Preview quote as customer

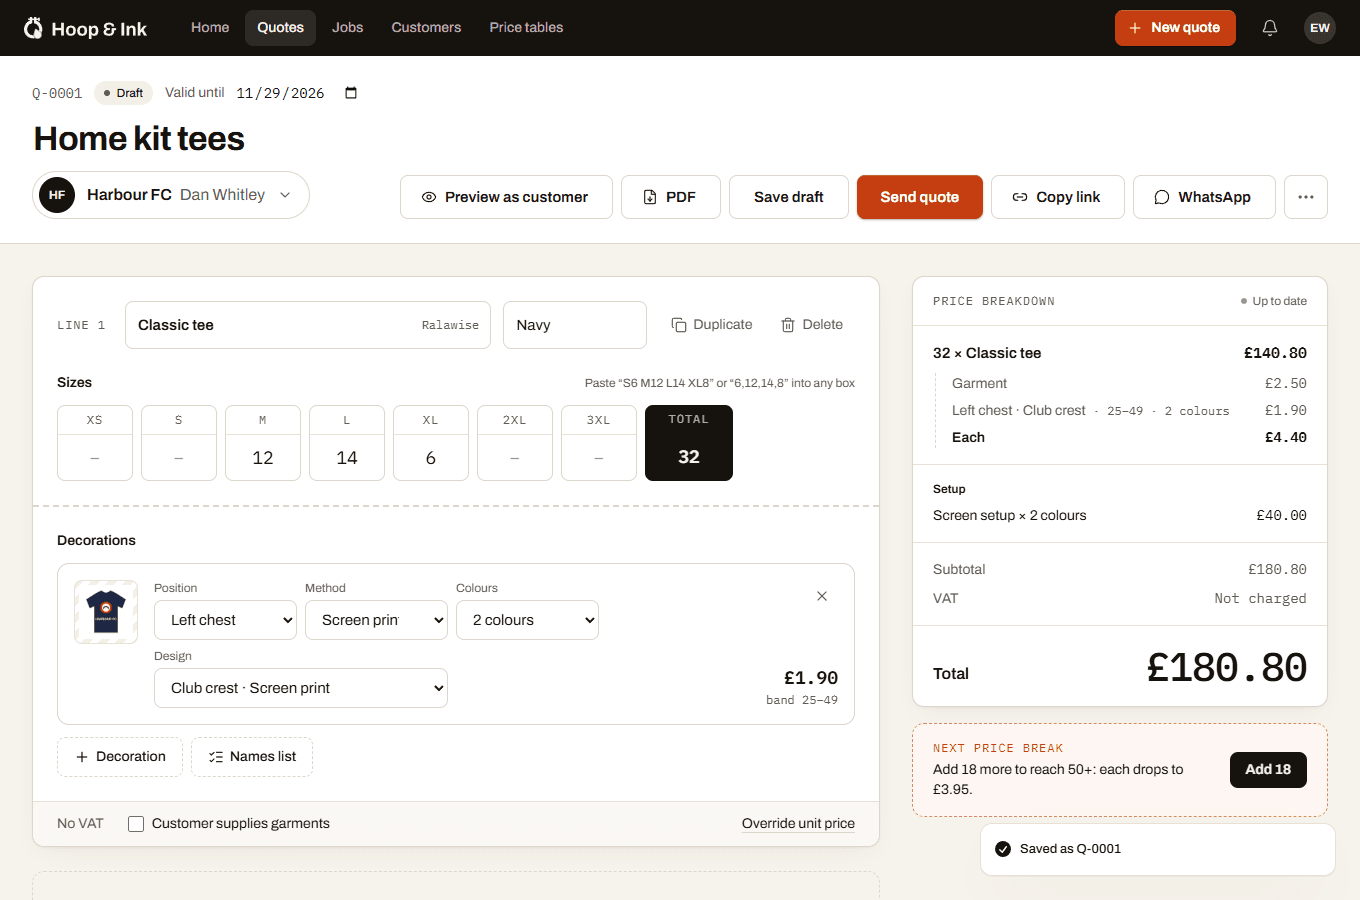click(x=506, y=197)
